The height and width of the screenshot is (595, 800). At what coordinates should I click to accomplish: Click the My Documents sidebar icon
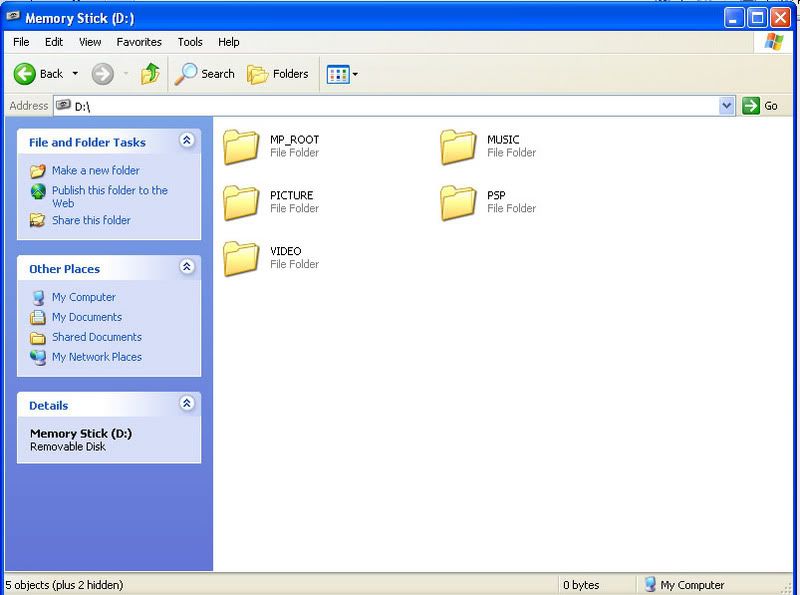click(x=38, y=317)
